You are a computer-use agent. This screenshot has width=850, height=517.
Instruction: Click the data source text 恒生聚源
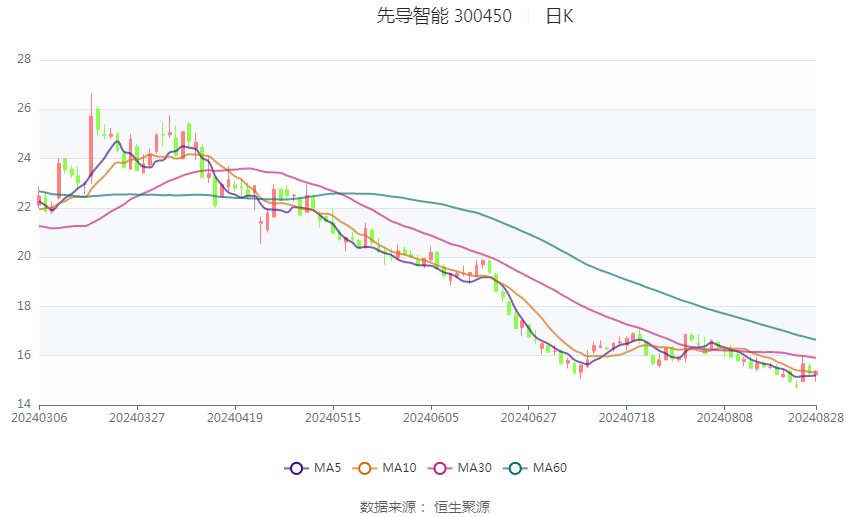pos(462,507)
